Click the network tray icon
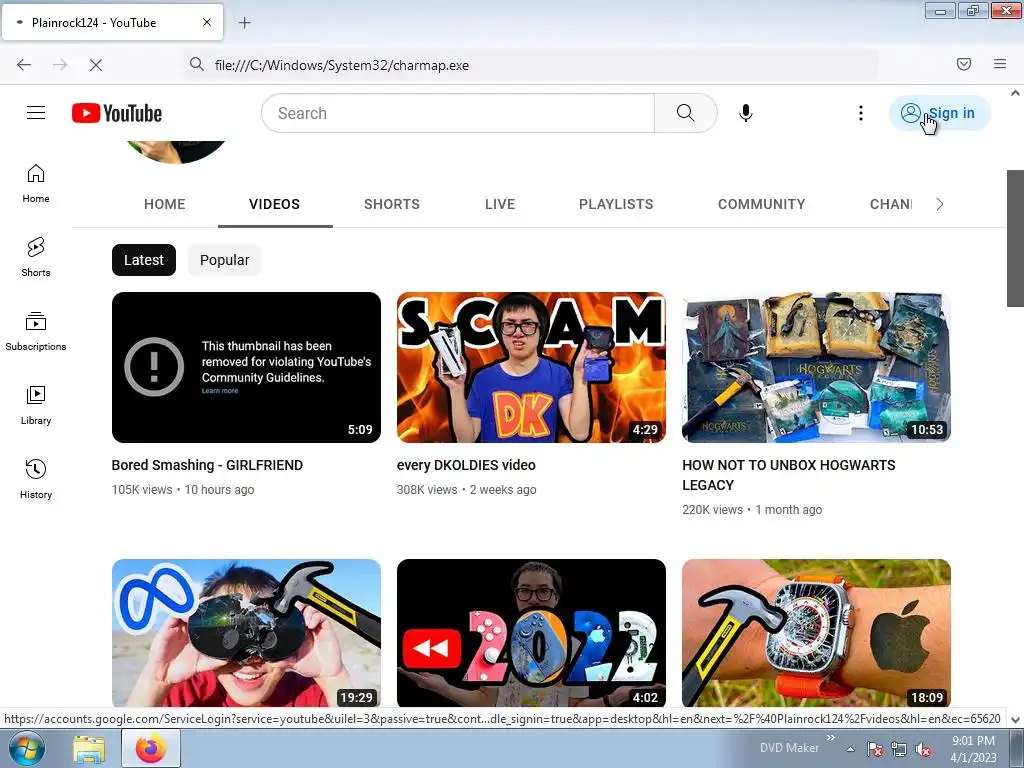 899,749
